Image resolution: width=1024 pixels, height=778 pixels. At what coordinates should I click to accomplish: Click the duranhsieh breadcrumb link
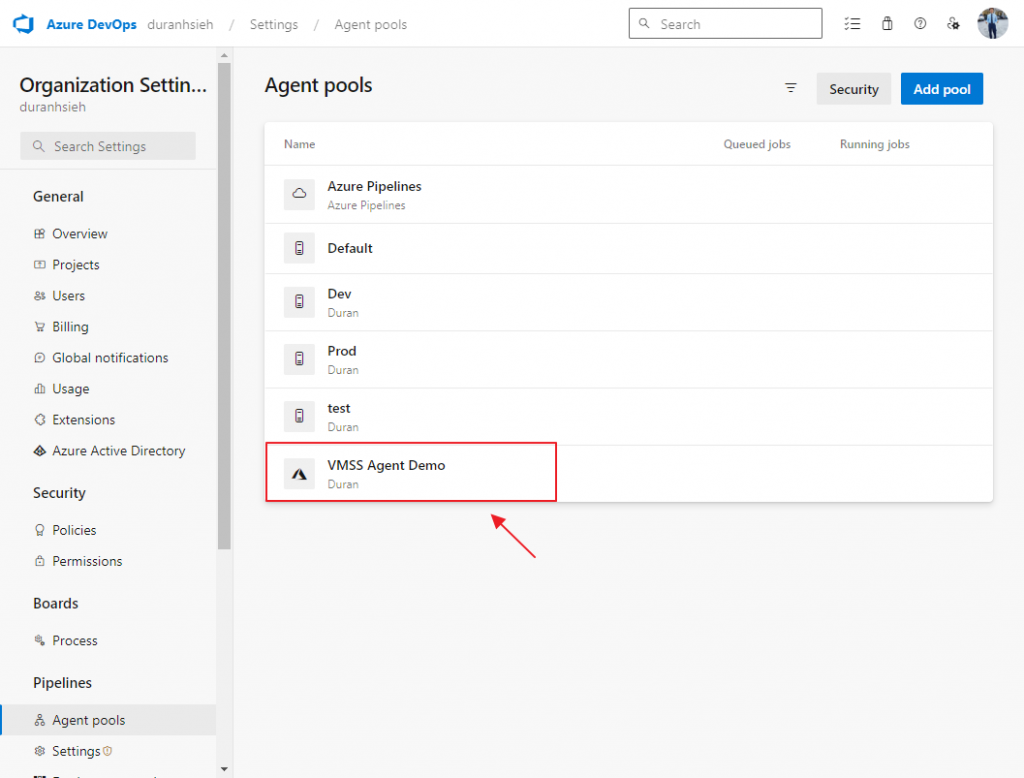coord(180,24)
